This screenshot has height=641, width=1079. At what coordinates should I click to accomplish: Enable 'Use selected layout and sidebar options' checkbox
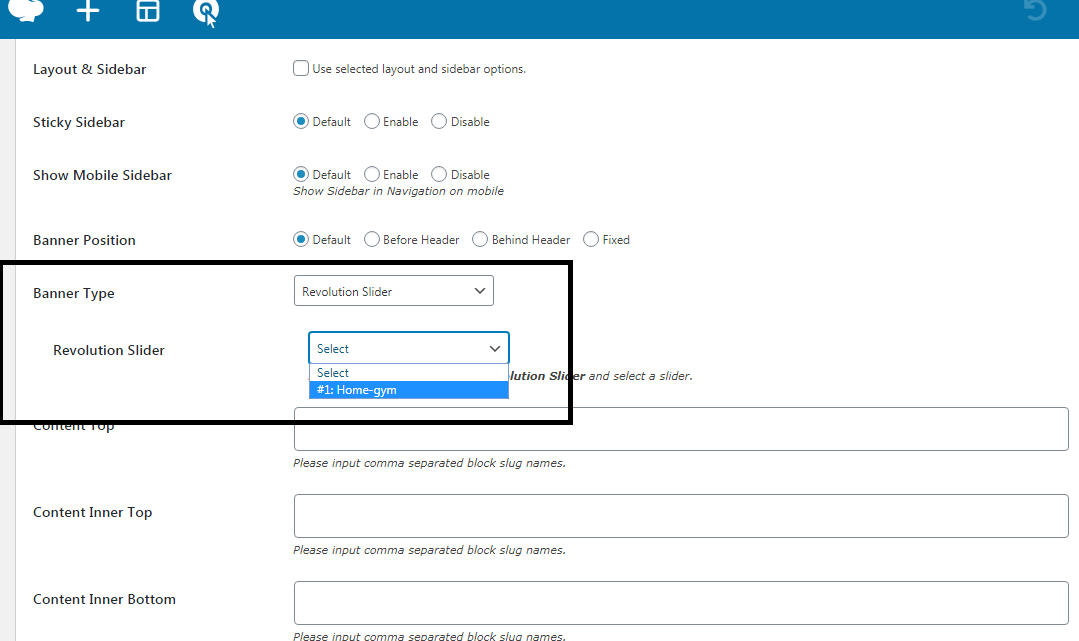pyautogui.click(x=301, y=68)
